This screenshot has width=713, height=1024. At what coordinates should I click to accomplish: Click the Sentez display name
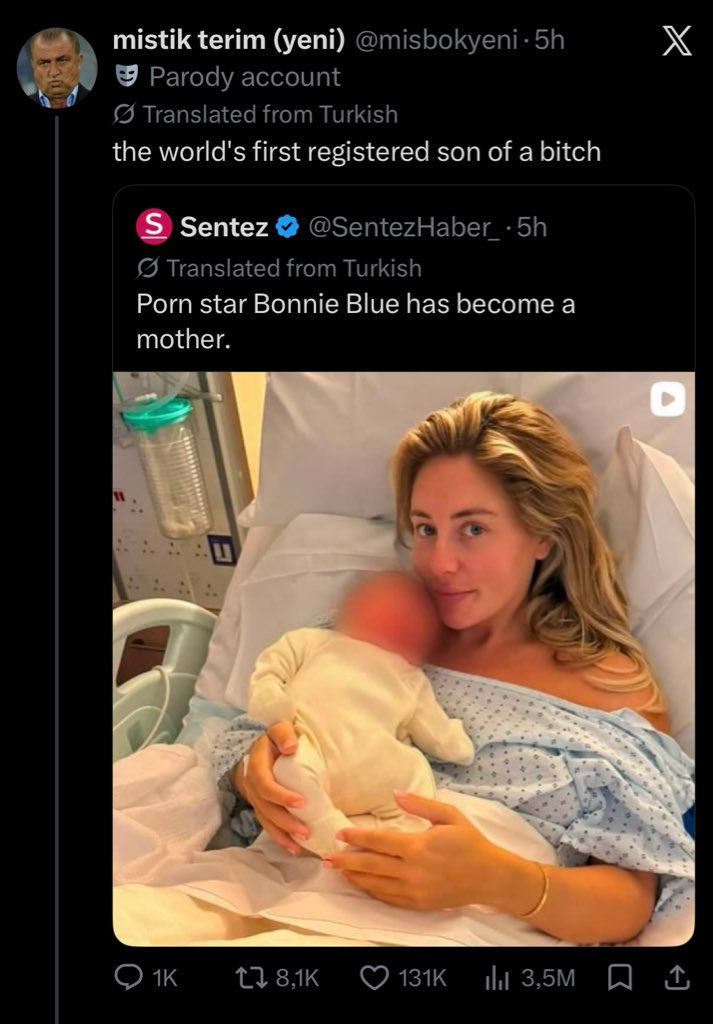click(224, 228)
